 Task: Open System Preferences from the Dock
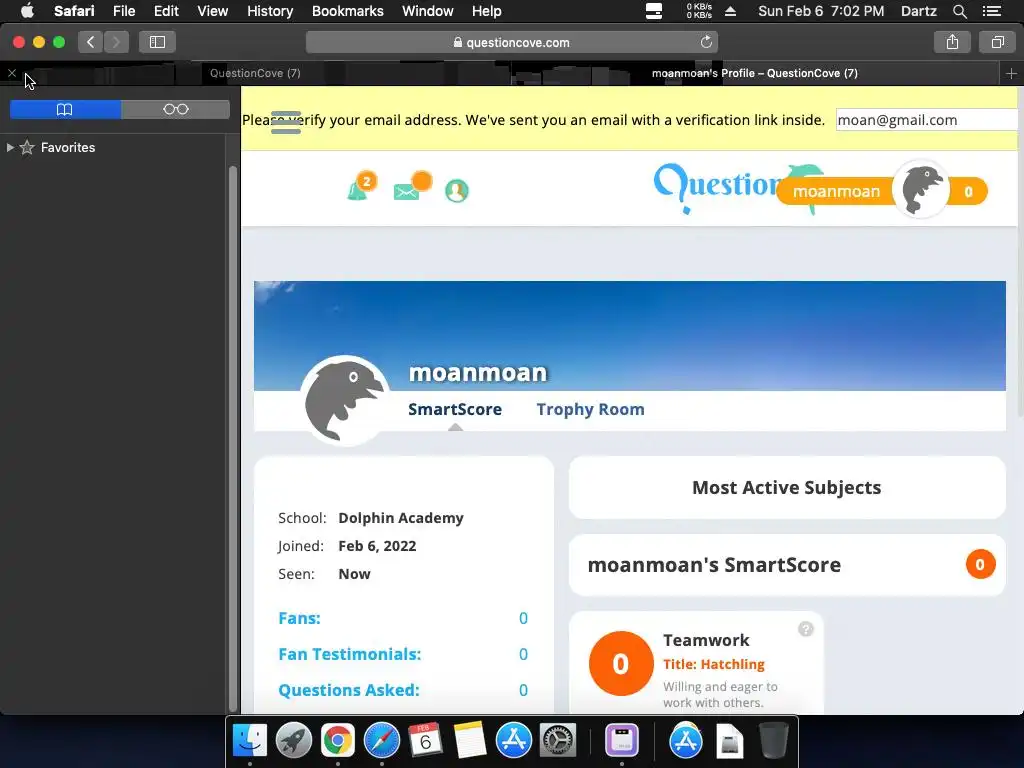click(x=558, y=741)
